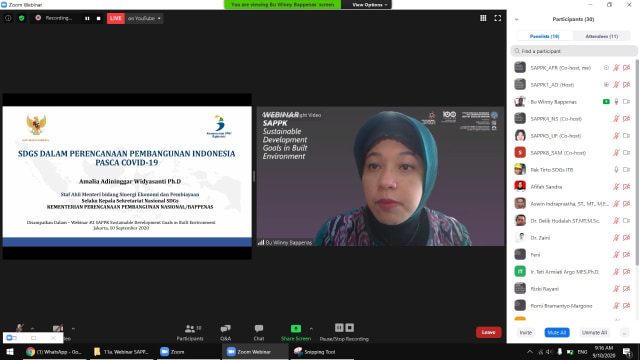Click the blue Mute All button
This screenshot has width=640, height=360.
click(557, 333)
